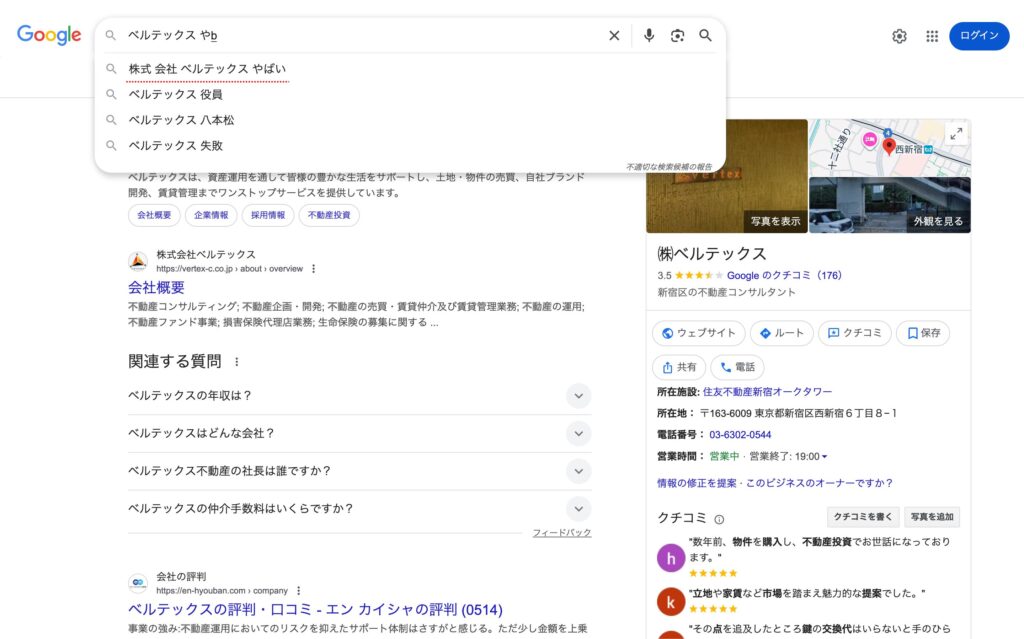
Task: Click the 採用情報 sitelink chip
Action: (267, 215)
